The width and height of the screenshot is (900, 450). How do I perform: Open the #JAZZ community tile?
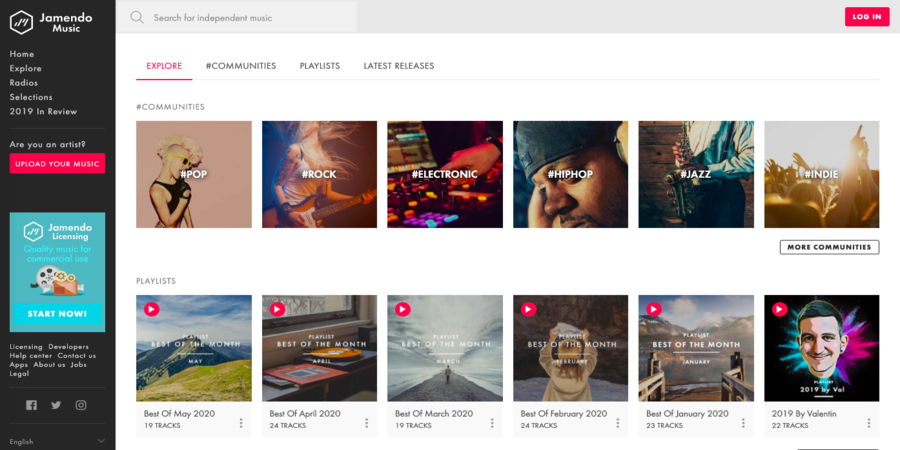pos(696,174)
